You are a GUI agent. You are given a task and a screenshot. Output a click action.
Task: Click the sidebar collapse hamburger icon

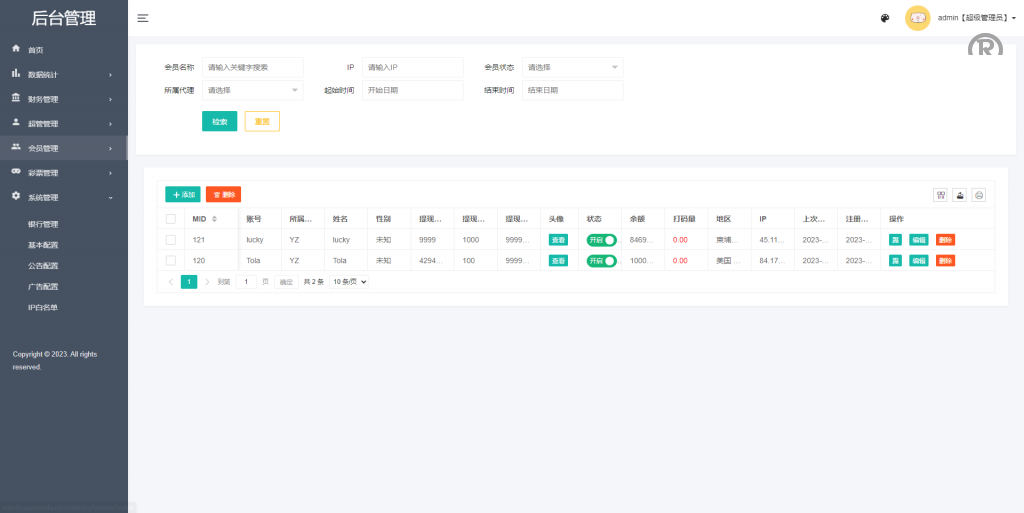(143, 18)
